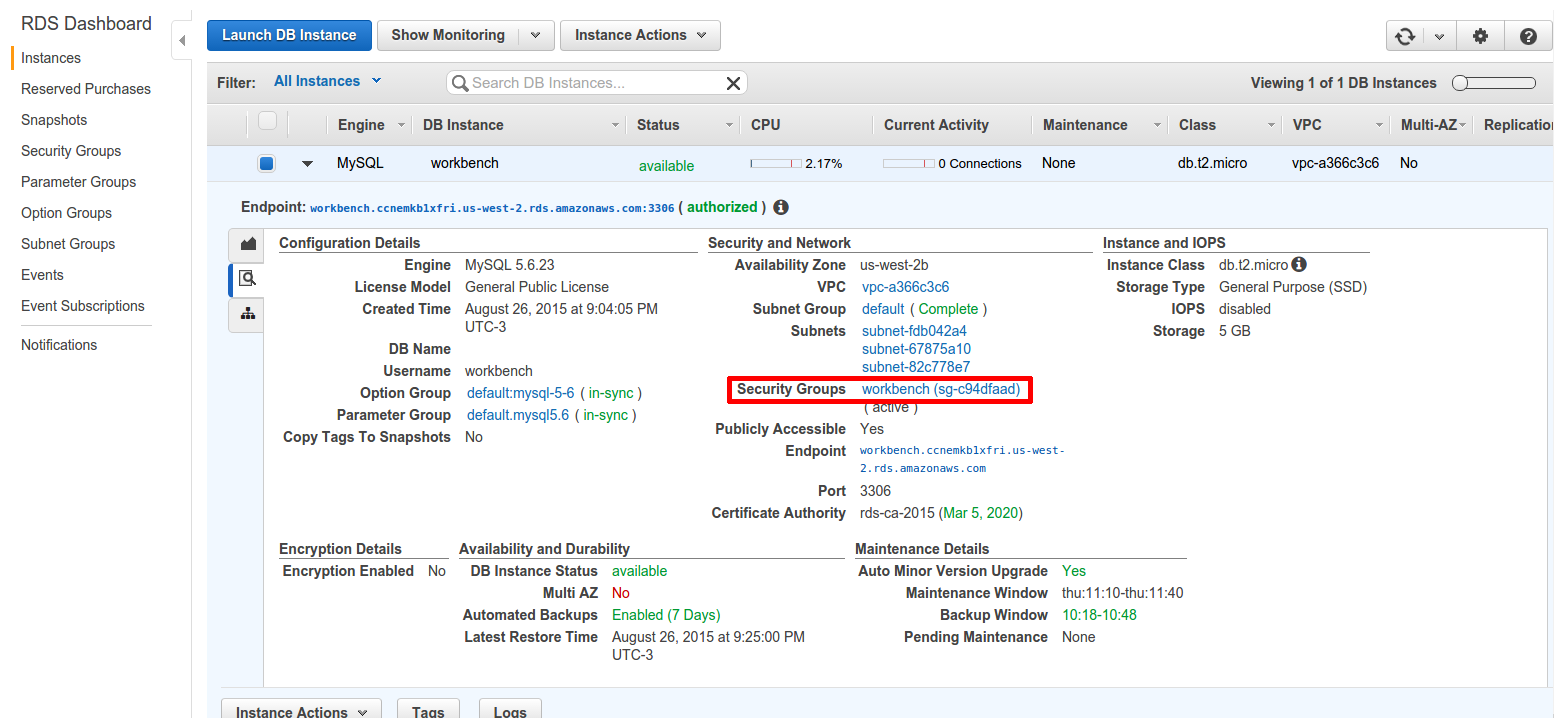Viewport: 1554px width, 718px height.
Task: Sort by the Maintenance column header
Action: (x=1085, y=125)
